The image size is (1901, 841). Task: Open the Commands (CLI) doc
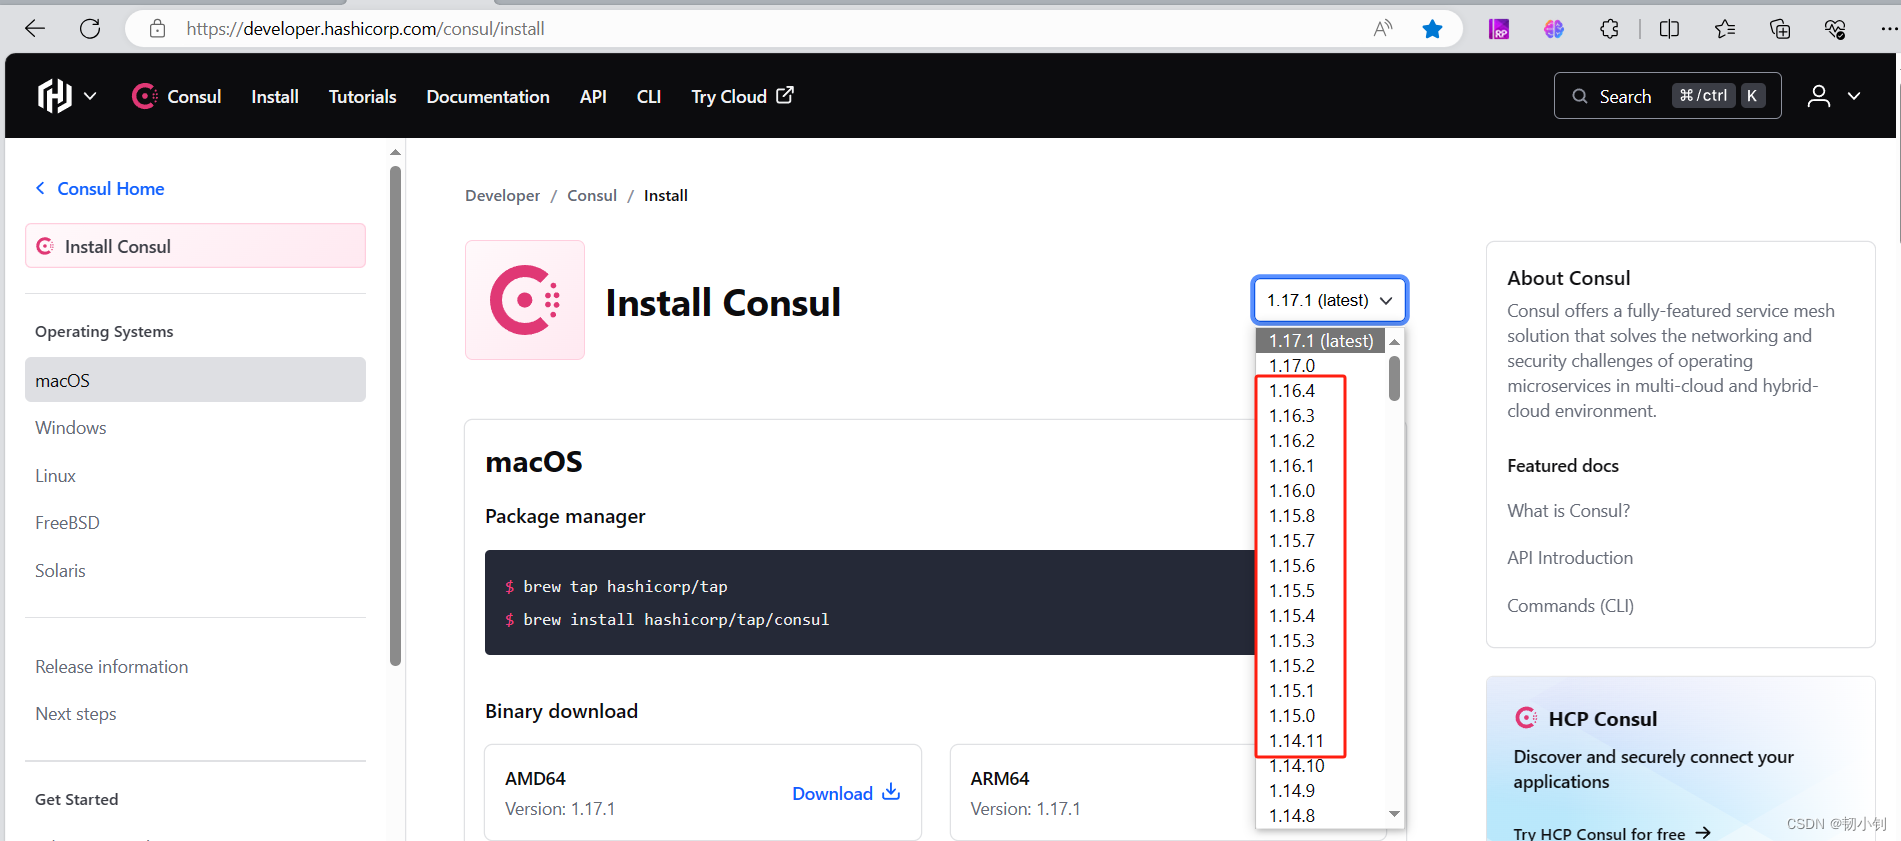coord(1570,606)
